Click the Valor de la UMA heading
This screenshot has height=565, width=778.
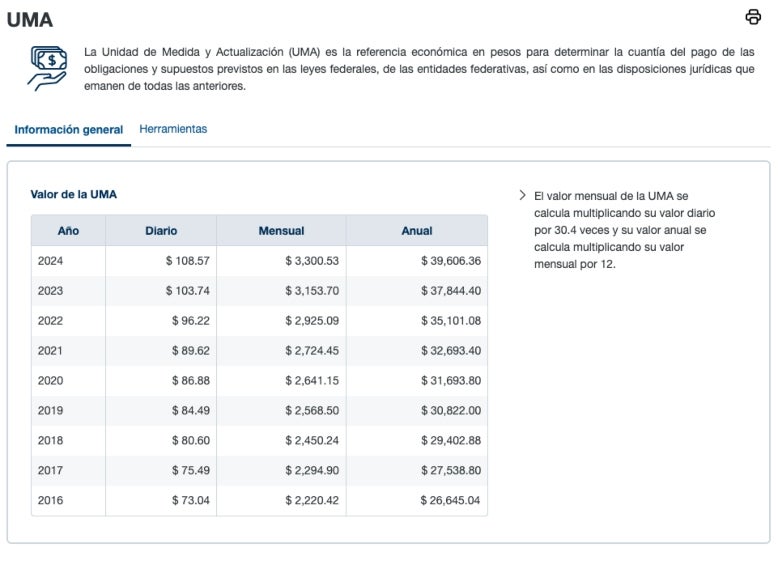click(74, 194)
